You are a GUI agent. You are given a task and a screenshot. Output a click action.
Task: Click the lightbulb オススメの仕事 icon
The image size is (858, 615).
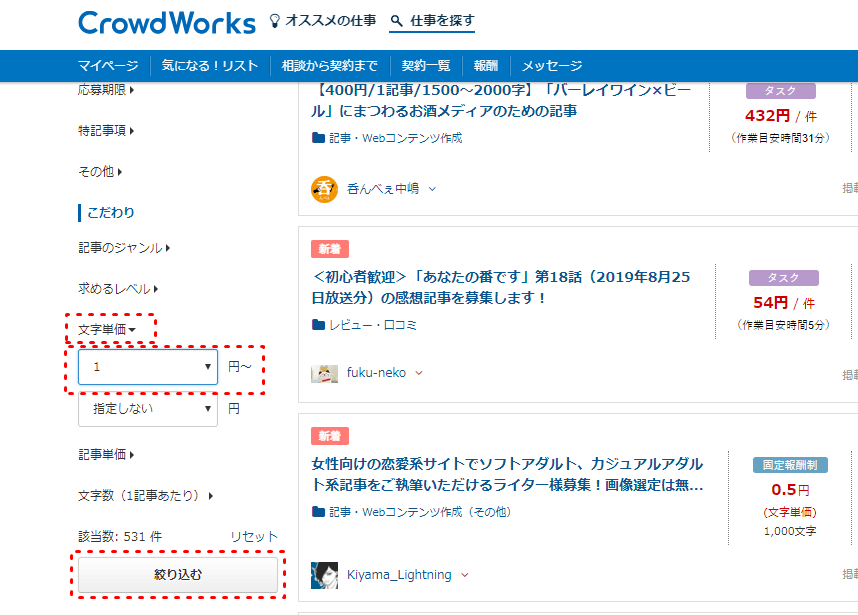tap(275, 21)
